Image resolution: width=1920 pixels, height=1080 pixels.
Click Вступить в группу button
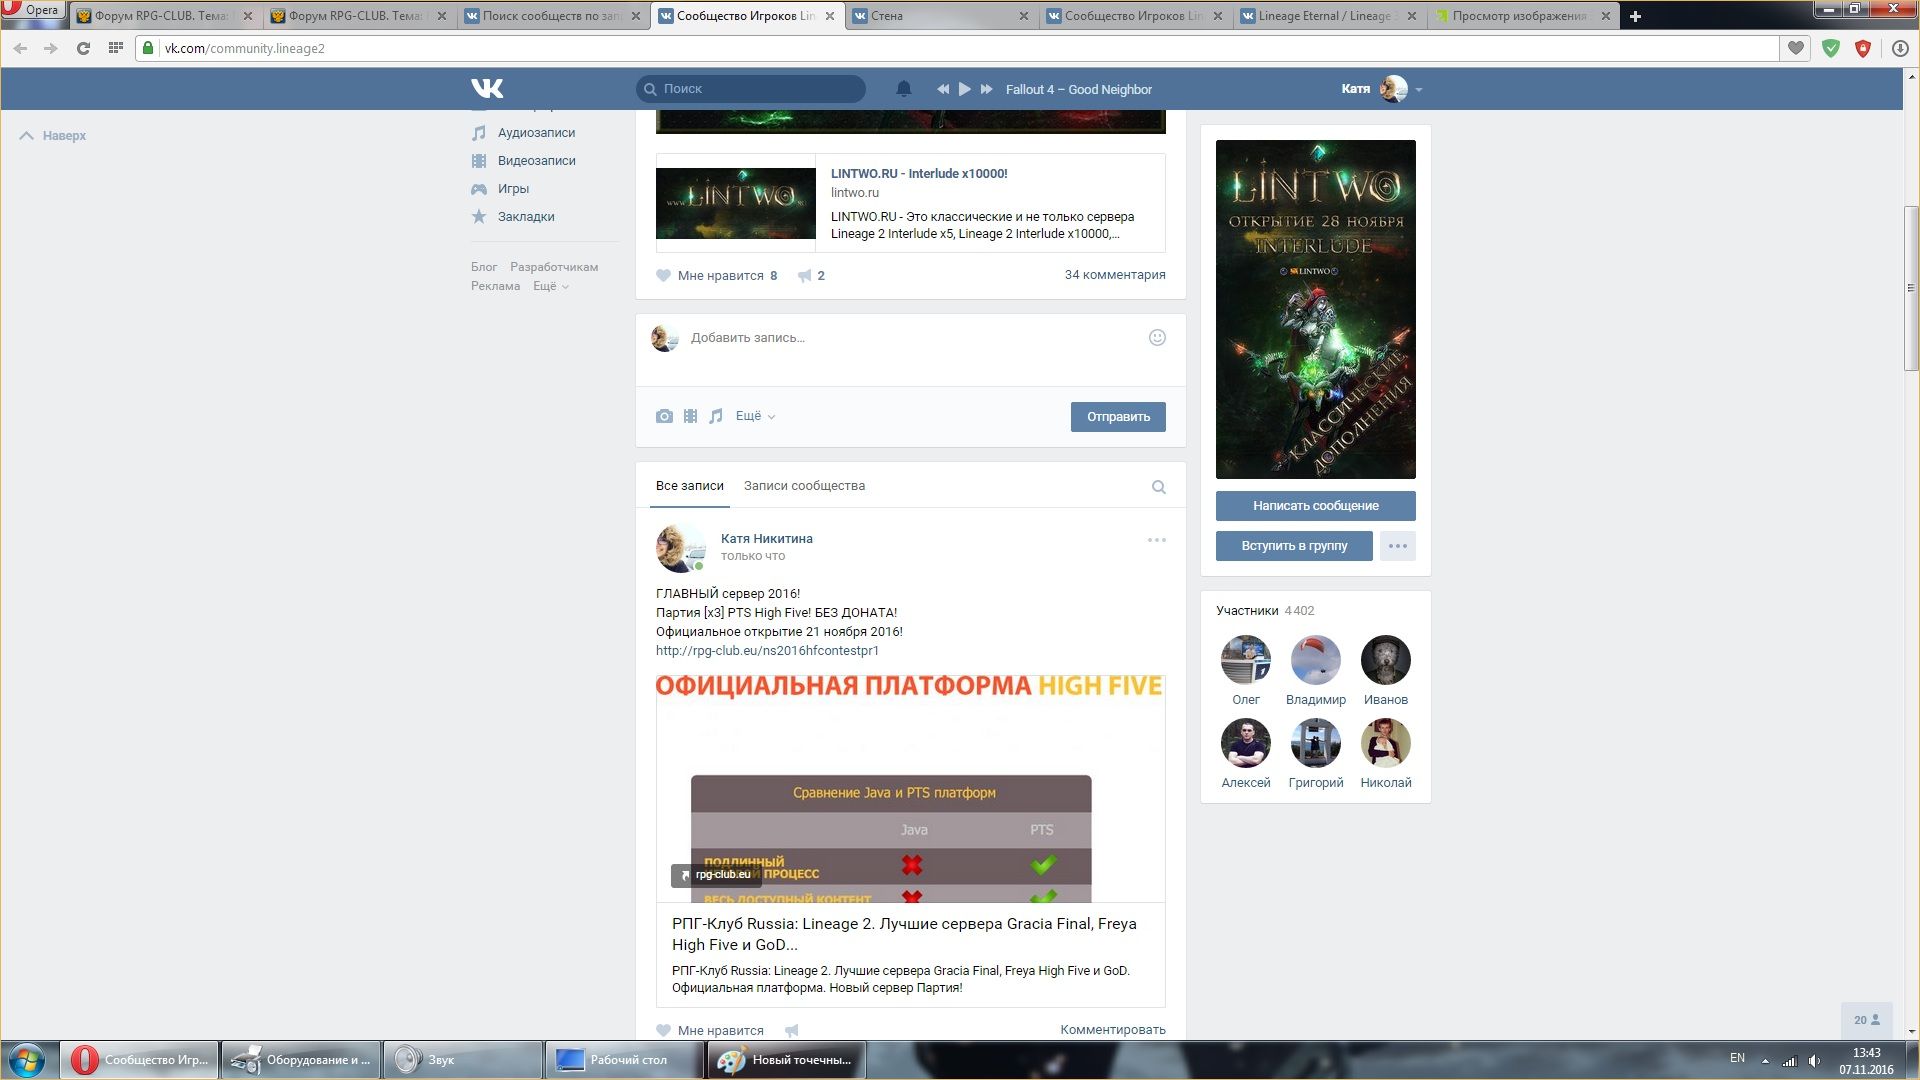tap(1294, 546)
